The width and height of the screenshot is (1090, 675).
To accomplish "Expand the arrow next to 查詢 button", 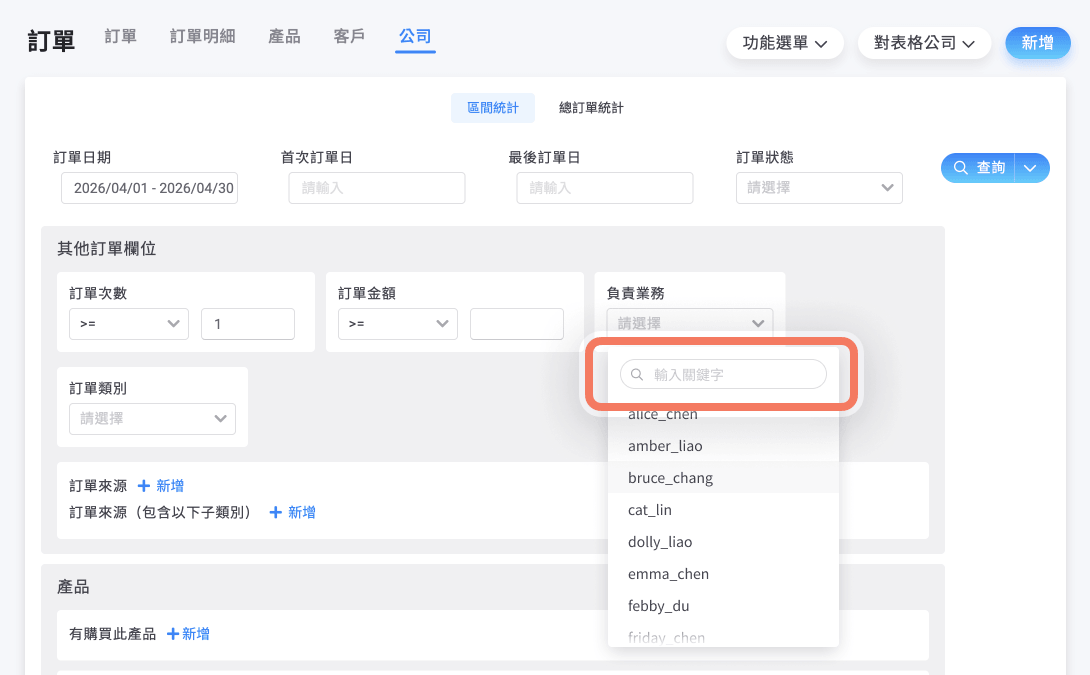I will 1031,168.
